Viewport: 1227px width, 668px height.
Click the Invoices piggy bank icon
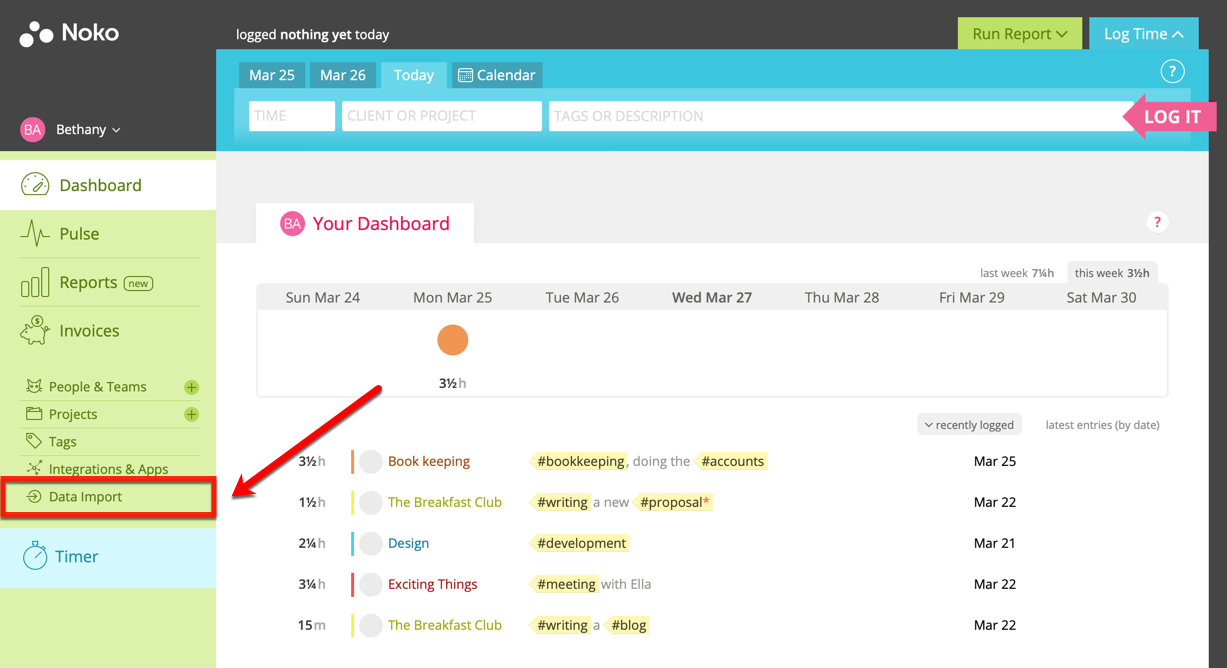coord(35,331)
